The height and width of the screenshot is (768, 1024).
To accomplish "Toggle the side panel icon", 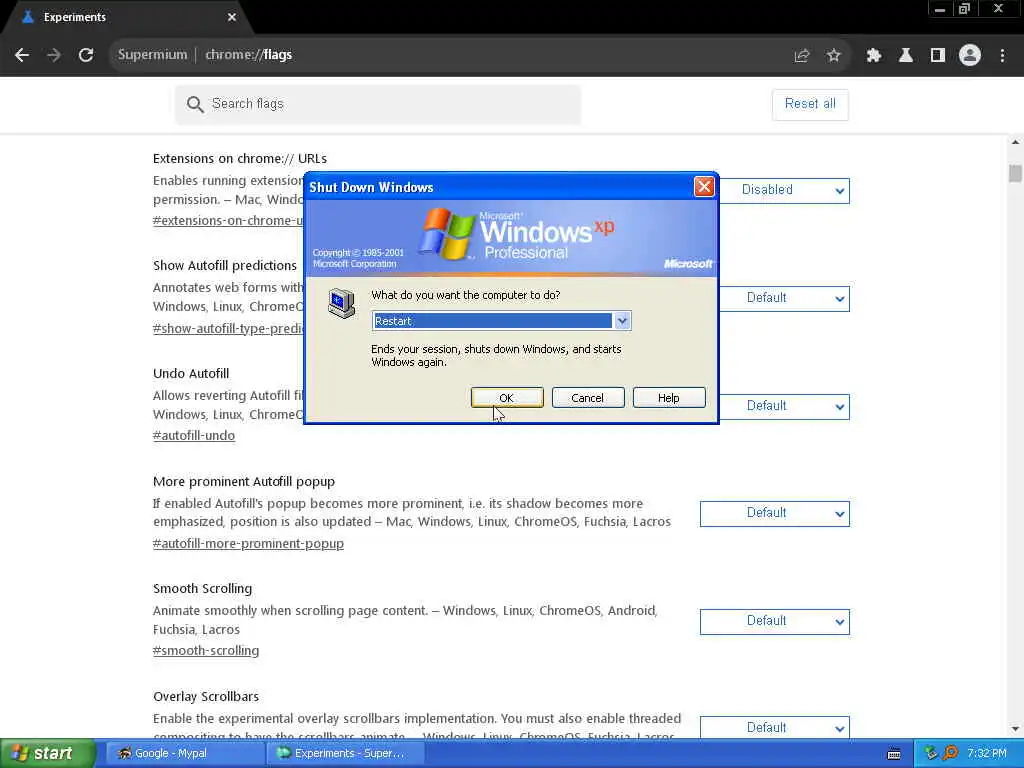I will [938, 56].
